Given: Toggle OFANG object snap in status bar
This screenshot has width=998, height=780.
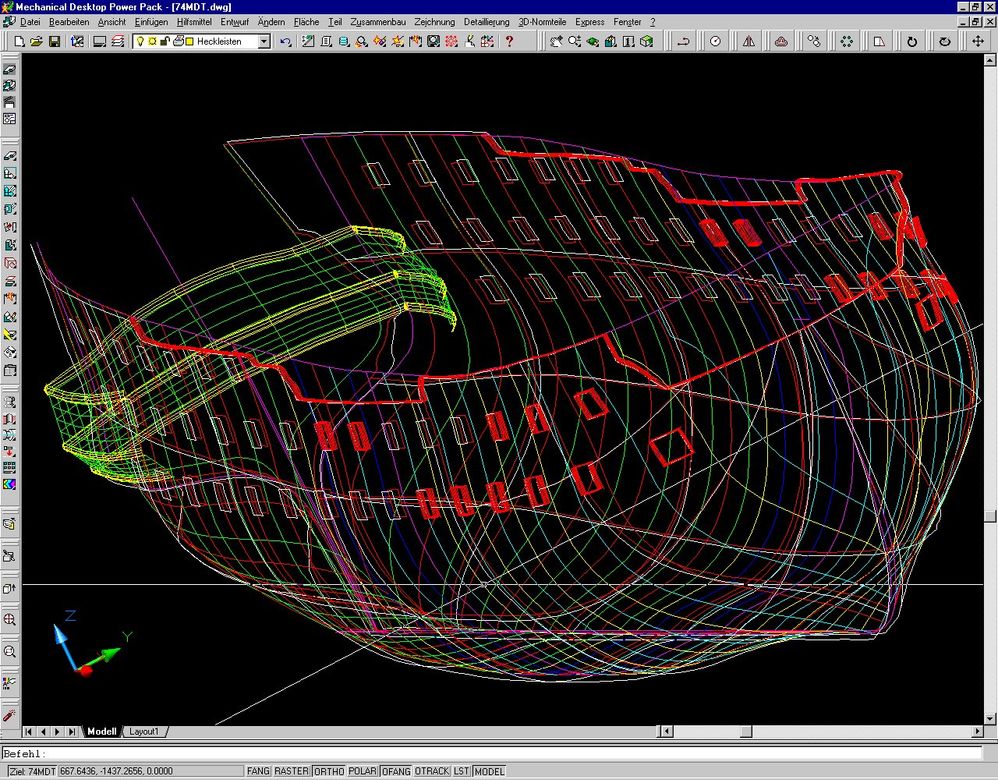Looking at the screenshot, I should pyautogui.click(x=395, y=771).
